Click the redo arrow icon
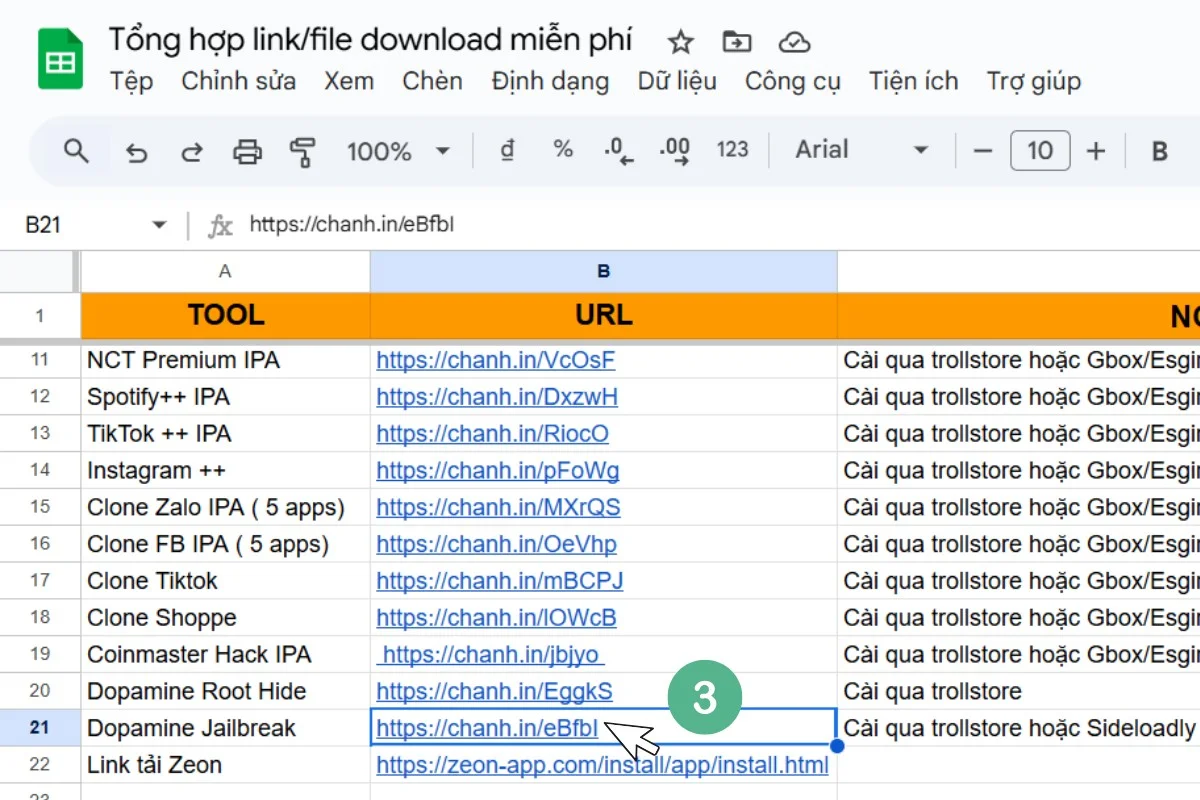This screenshot has width=1200, height=800. pyautogui.click(x=190, y=152)
